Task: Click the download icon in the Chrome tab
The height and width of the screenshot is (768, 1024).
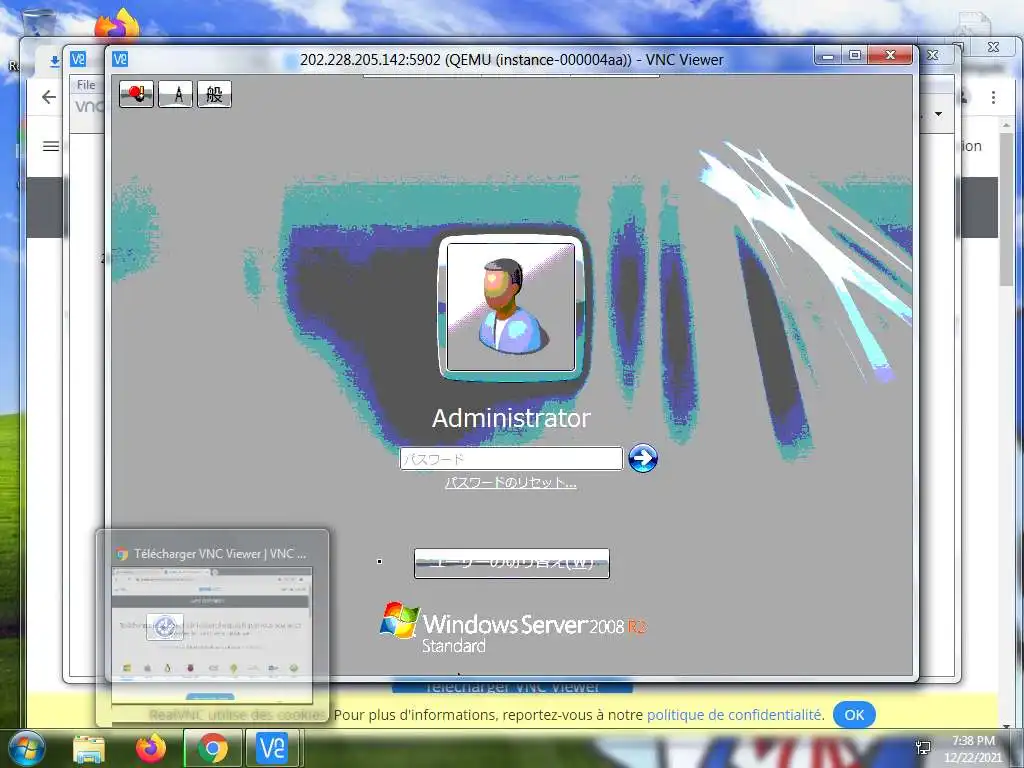Action: pos(55,61)
